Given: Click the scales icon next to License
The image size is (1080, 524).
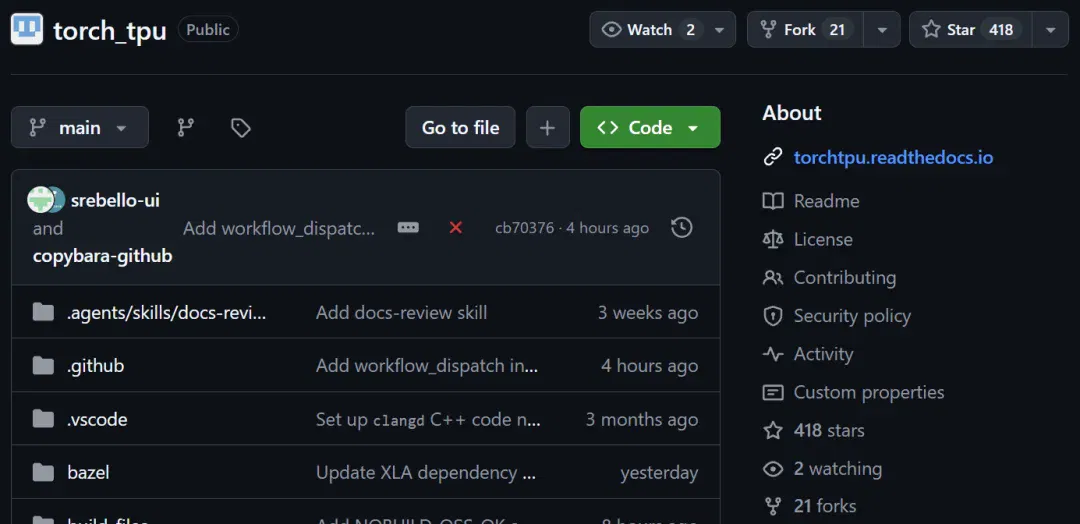Looking at the screenshot, I should [x=773, y=240].
